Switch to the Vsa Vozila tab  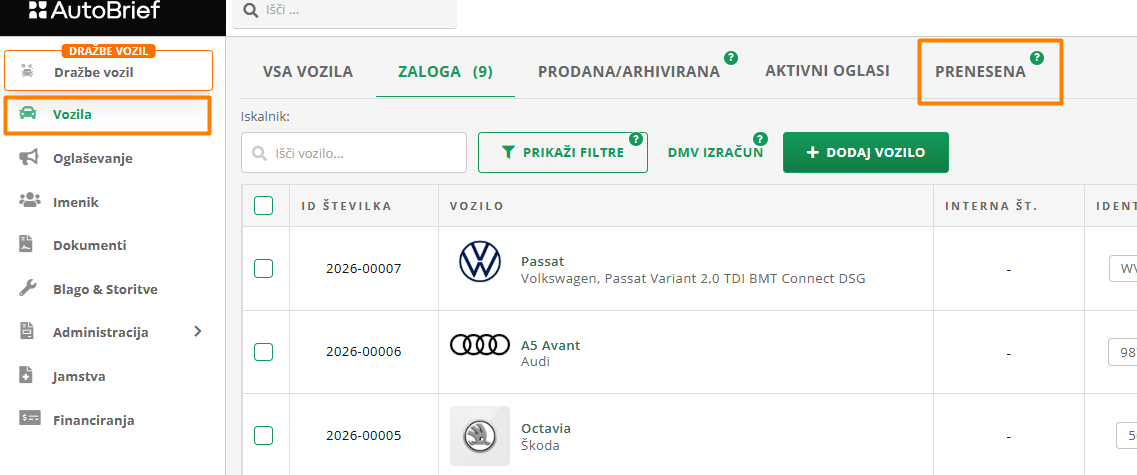[x=307, y=72]
